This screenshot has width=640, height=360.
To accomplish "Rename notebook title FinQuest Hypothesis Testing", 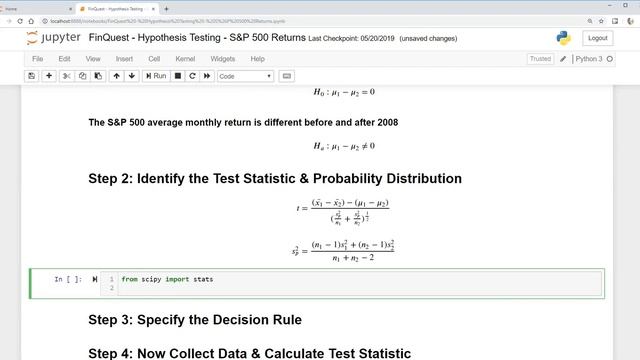I will pos(197,38).
